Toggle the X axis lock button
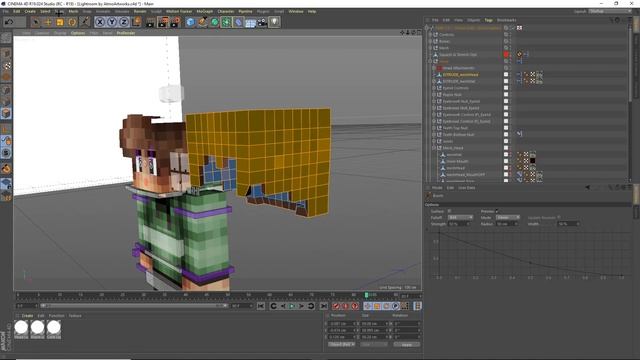640x360 pixels. point(100,22)
